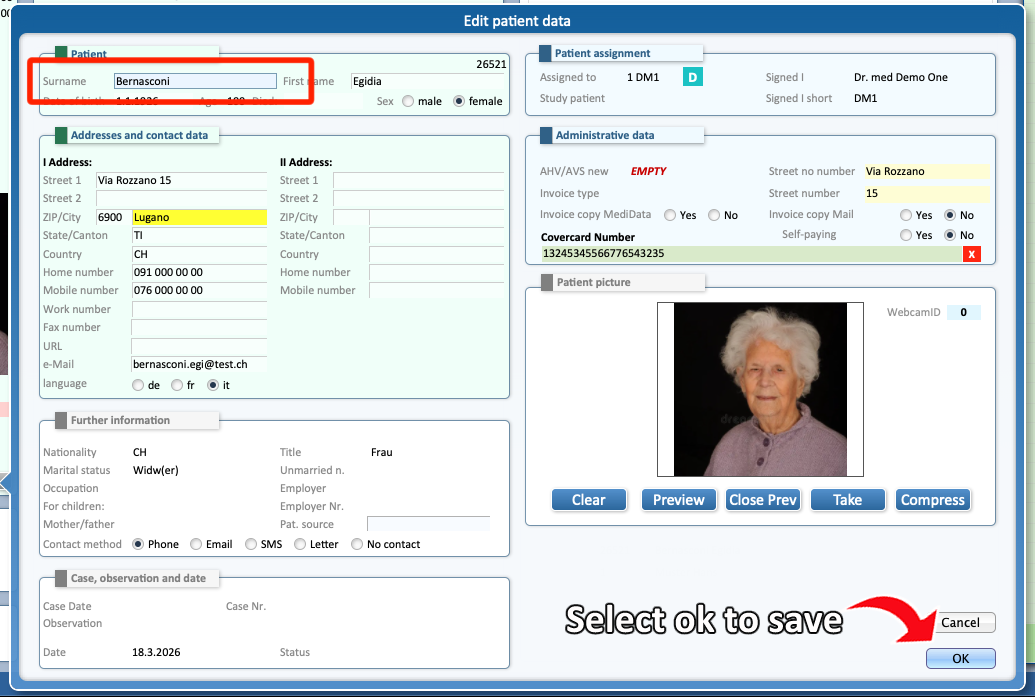Click the Covercard Number field 13245345566776543235

pos(751,253)
